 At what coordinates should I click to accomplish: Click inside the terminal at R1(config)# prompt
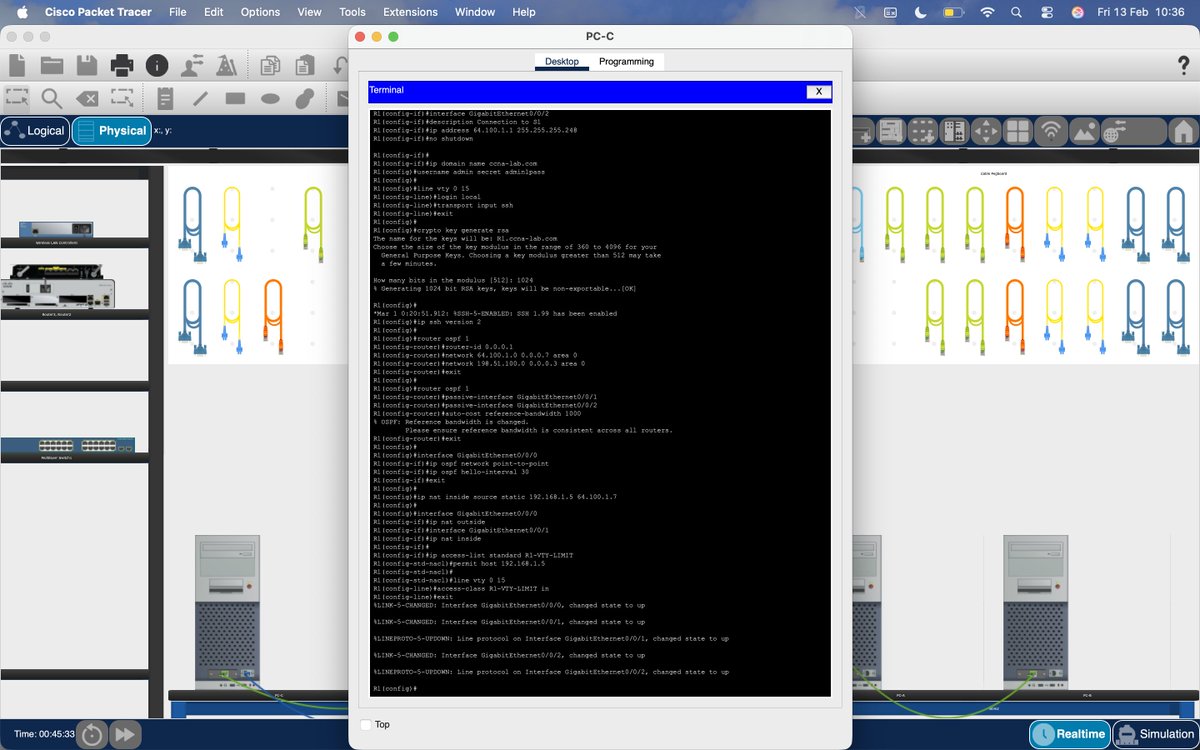pos(395,689)
